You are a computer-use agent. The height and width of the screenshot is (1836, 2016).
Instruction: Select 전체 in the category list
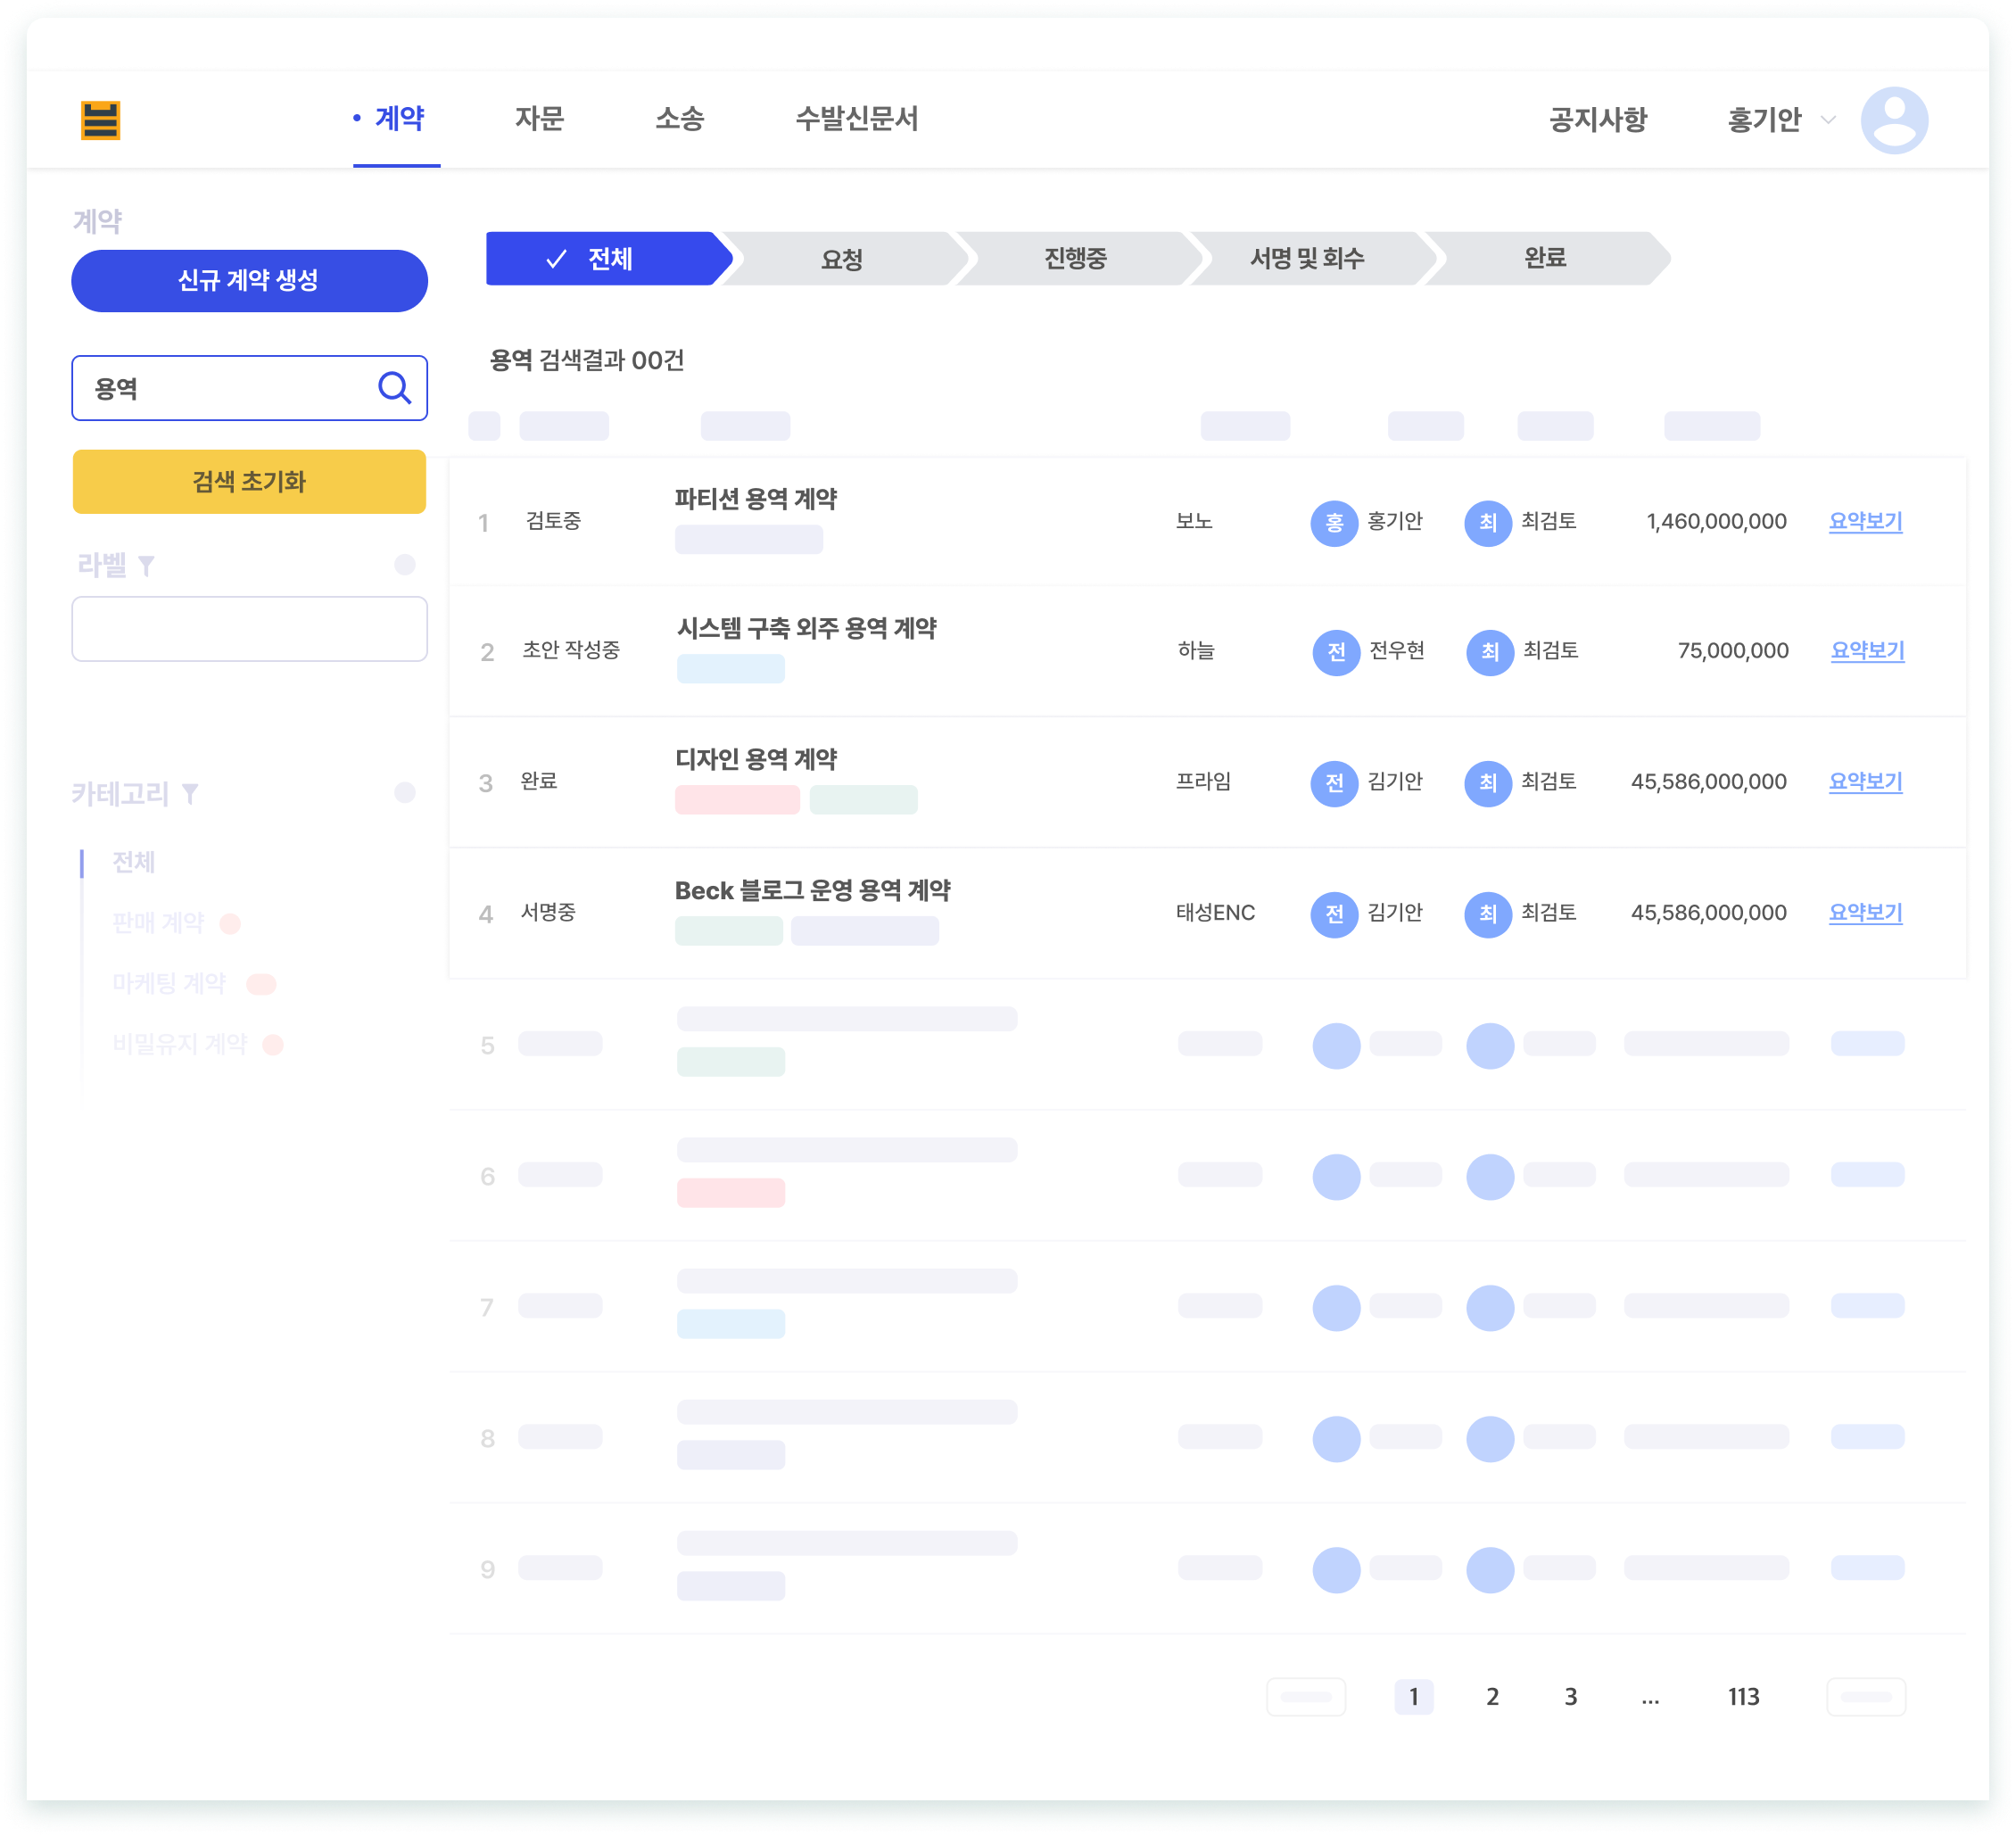[x=133, y=862]
